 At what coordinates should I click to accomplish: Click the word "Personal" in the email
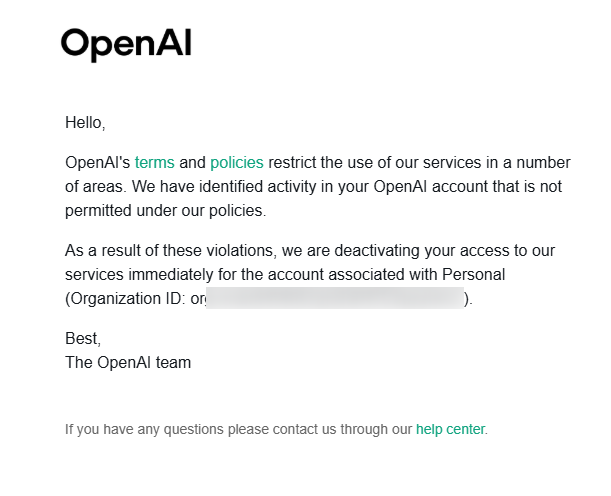point(473,274)
